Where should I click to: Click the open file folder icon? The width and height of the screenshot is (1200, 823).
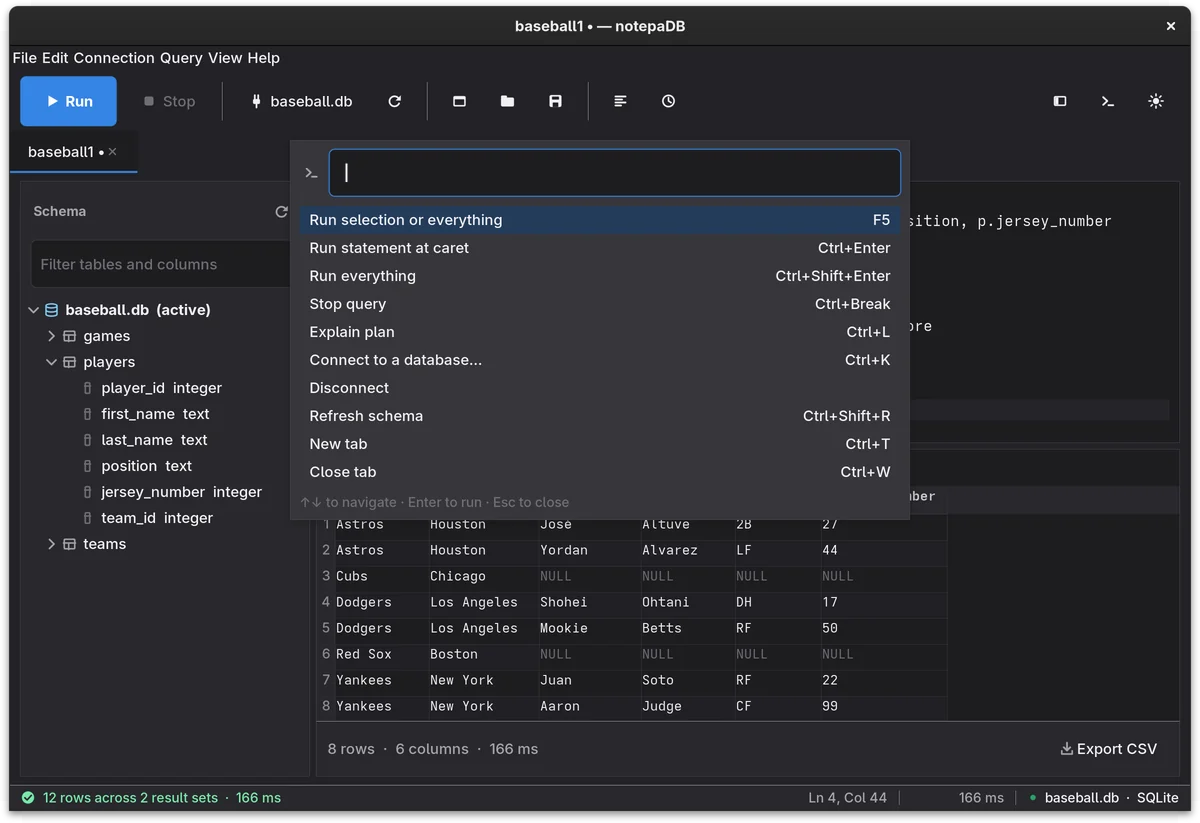507,101
